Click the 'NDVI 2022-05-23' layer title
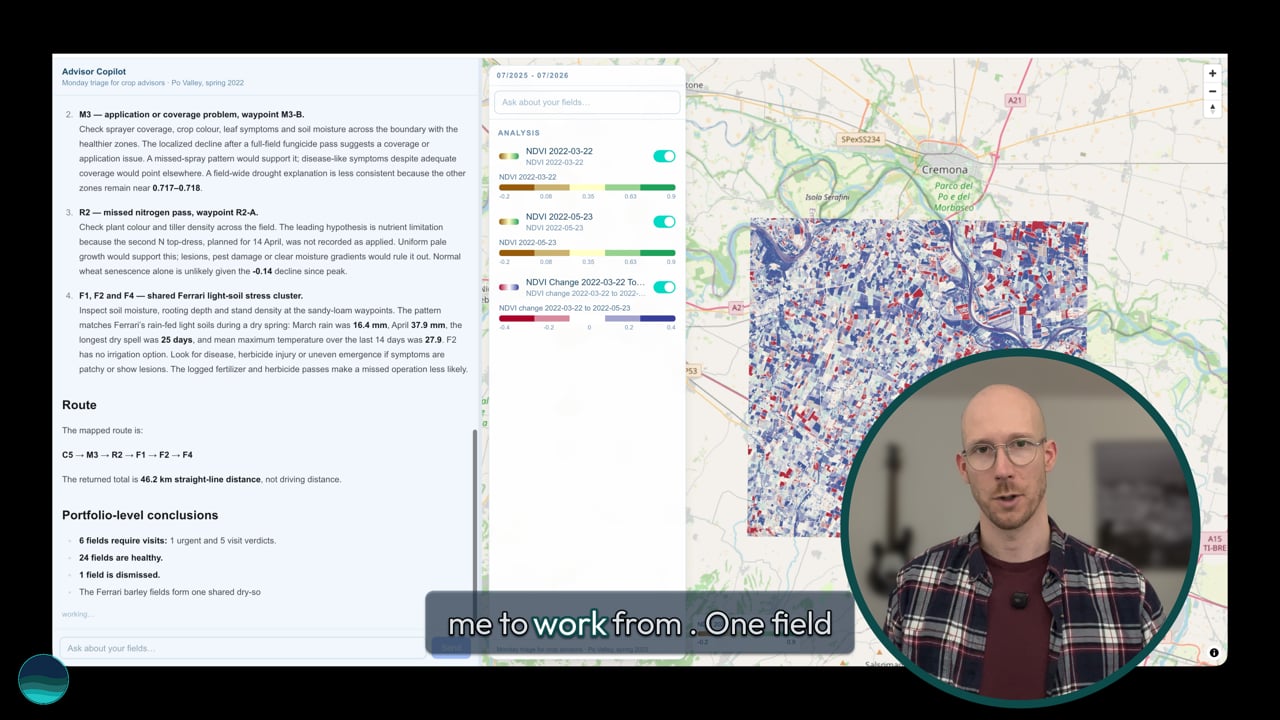The width and height of the screenshot is (1280, 720). pos(559,217)
